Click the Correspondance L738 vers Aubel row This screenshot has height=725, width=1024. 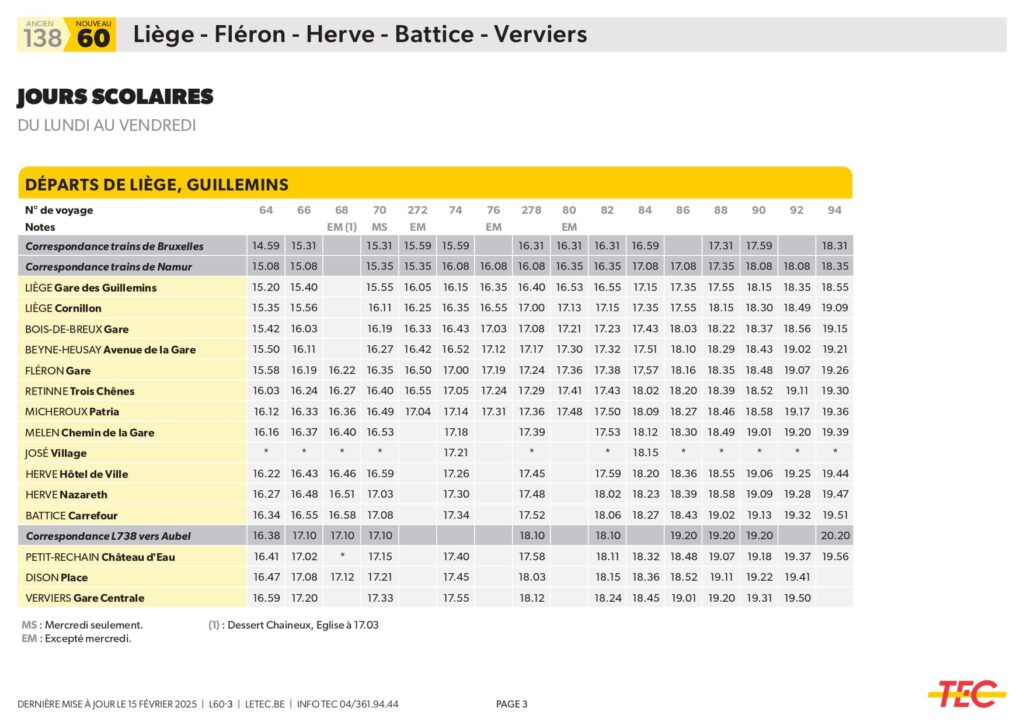tap(108, 536)
